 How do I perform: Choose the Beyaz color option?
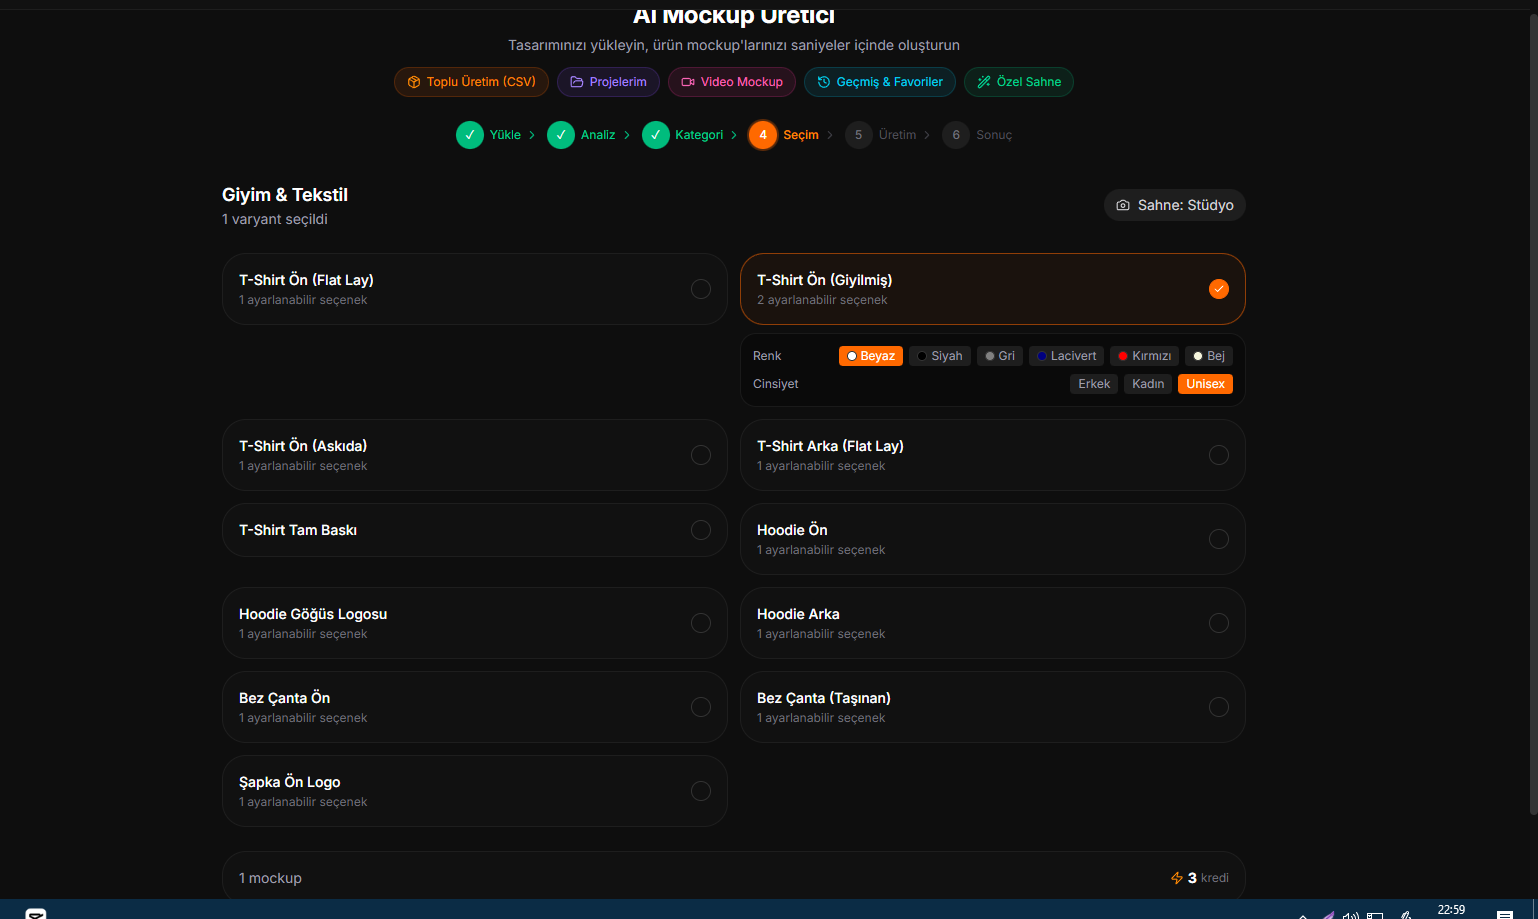pos(871,356)
